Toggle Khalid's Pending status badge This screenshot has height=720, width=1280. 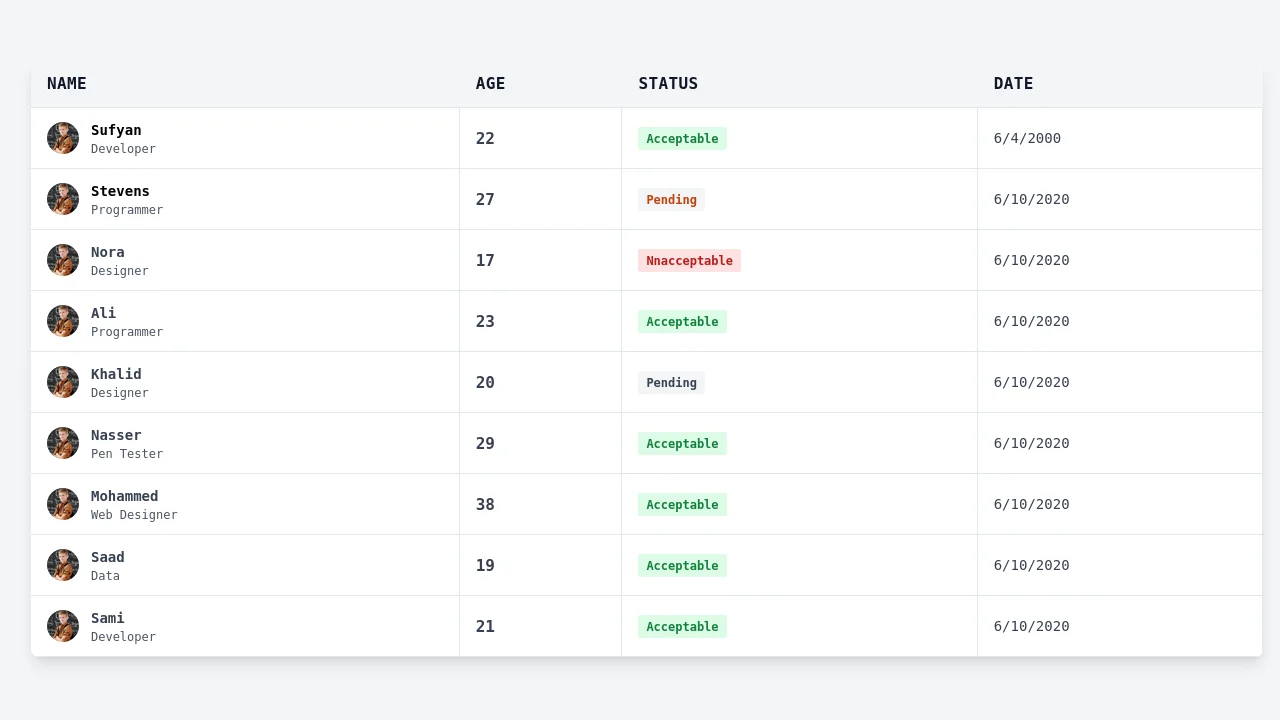(x=671, y=382)
